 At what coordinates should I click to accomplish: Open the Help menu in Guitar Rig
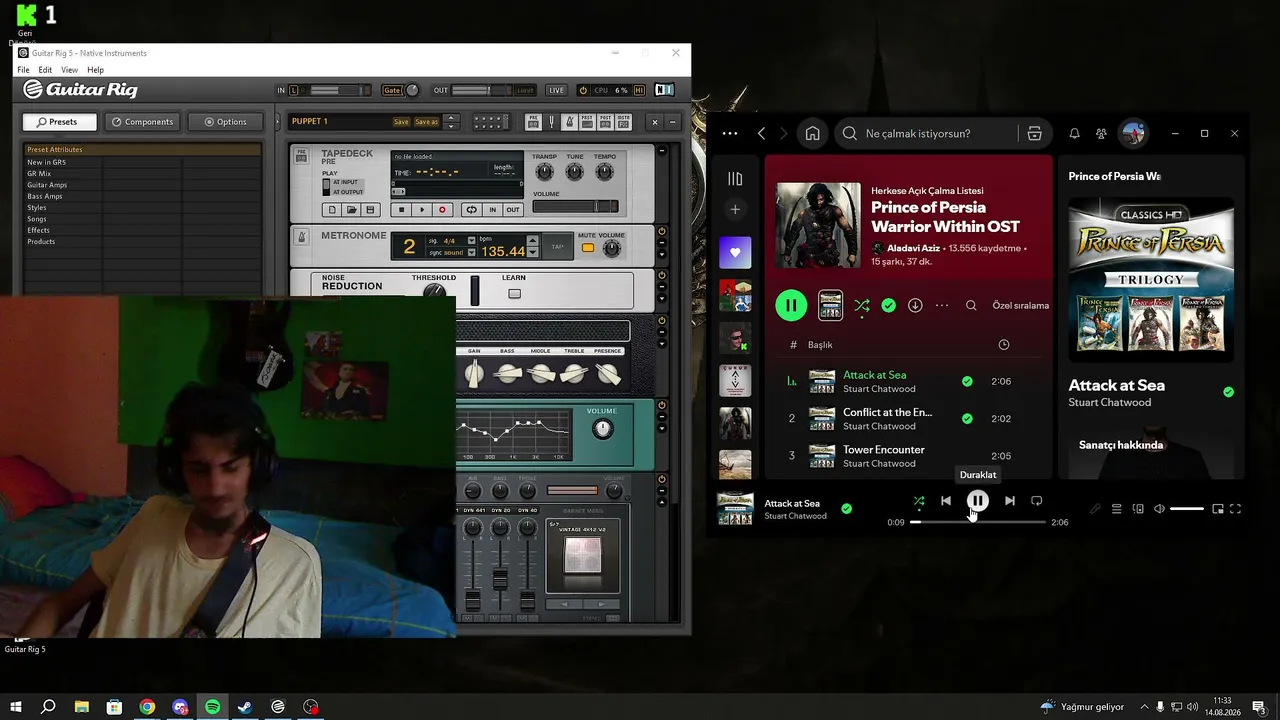pyautogui.click(x=95, y=70)
